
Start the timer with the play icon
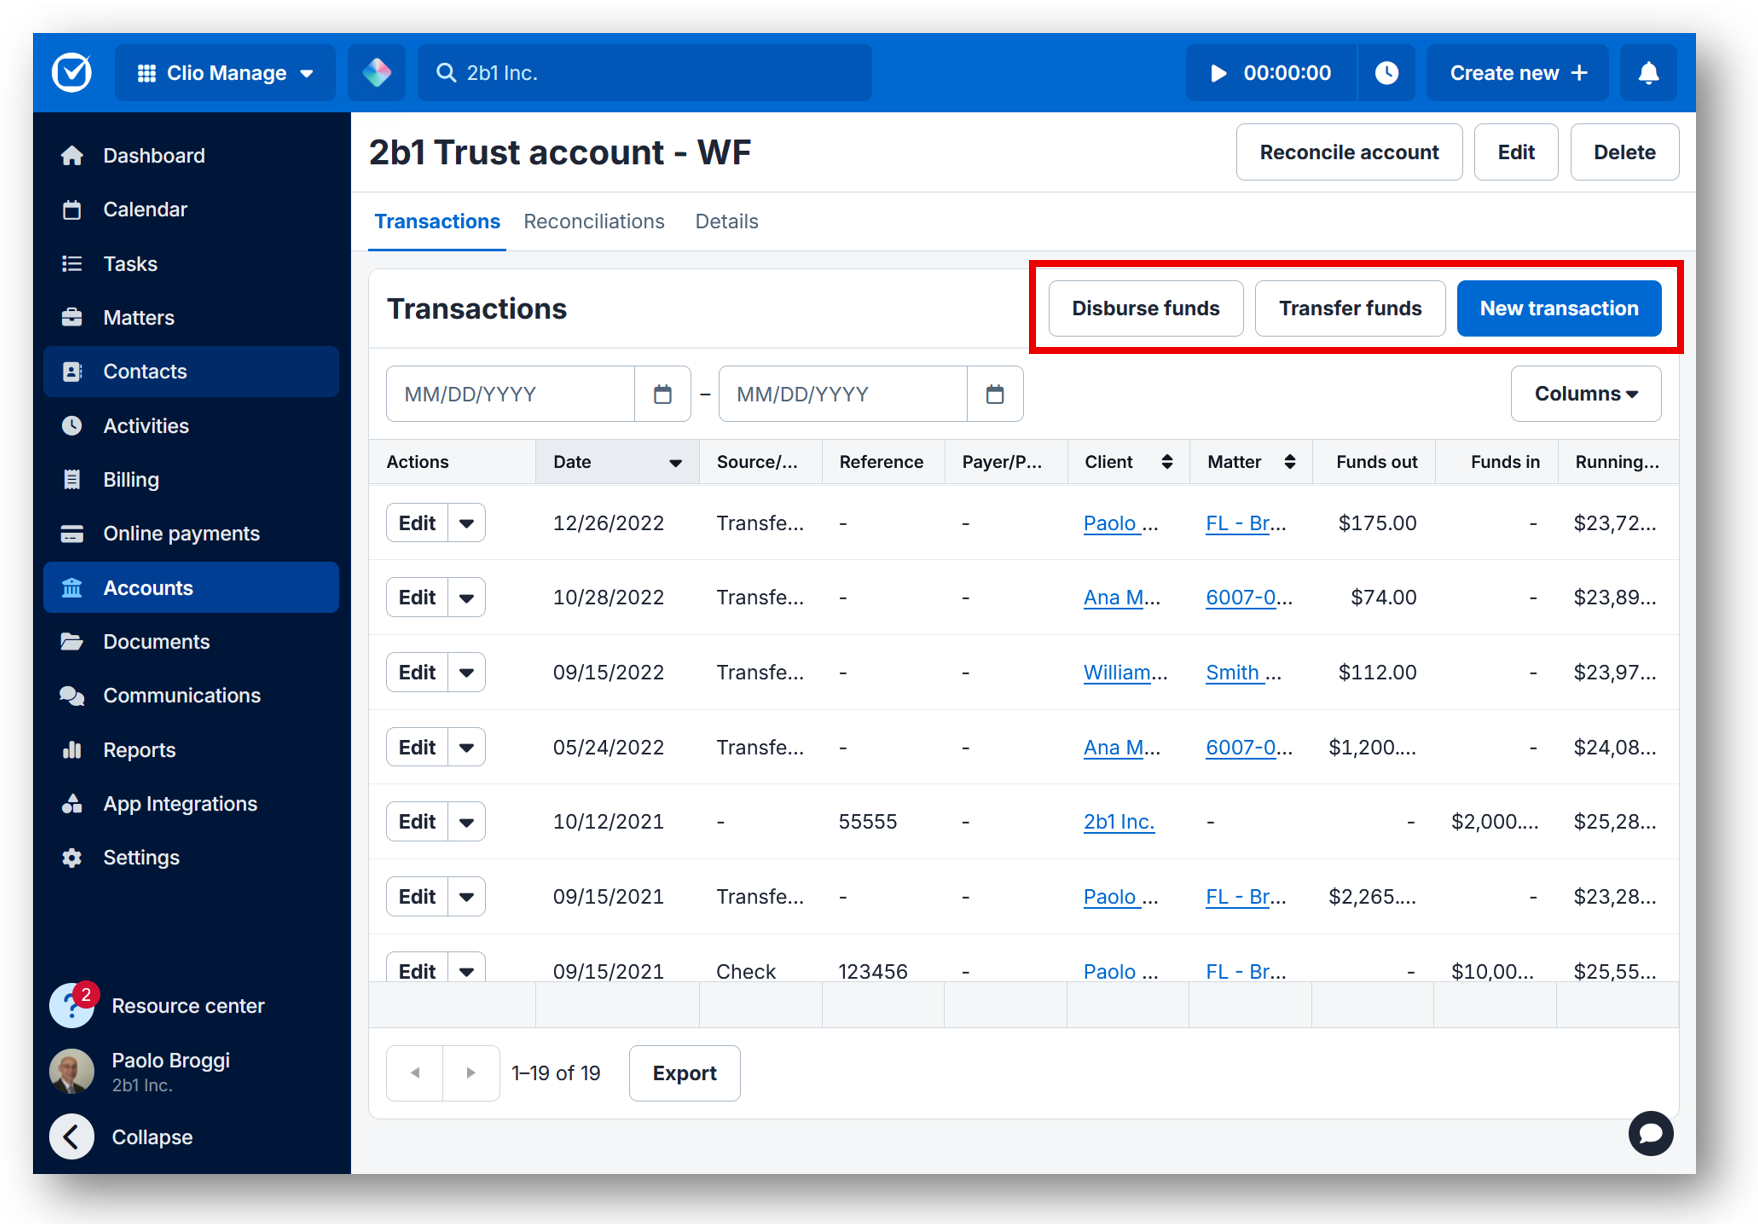click(x=1218, y=72)
